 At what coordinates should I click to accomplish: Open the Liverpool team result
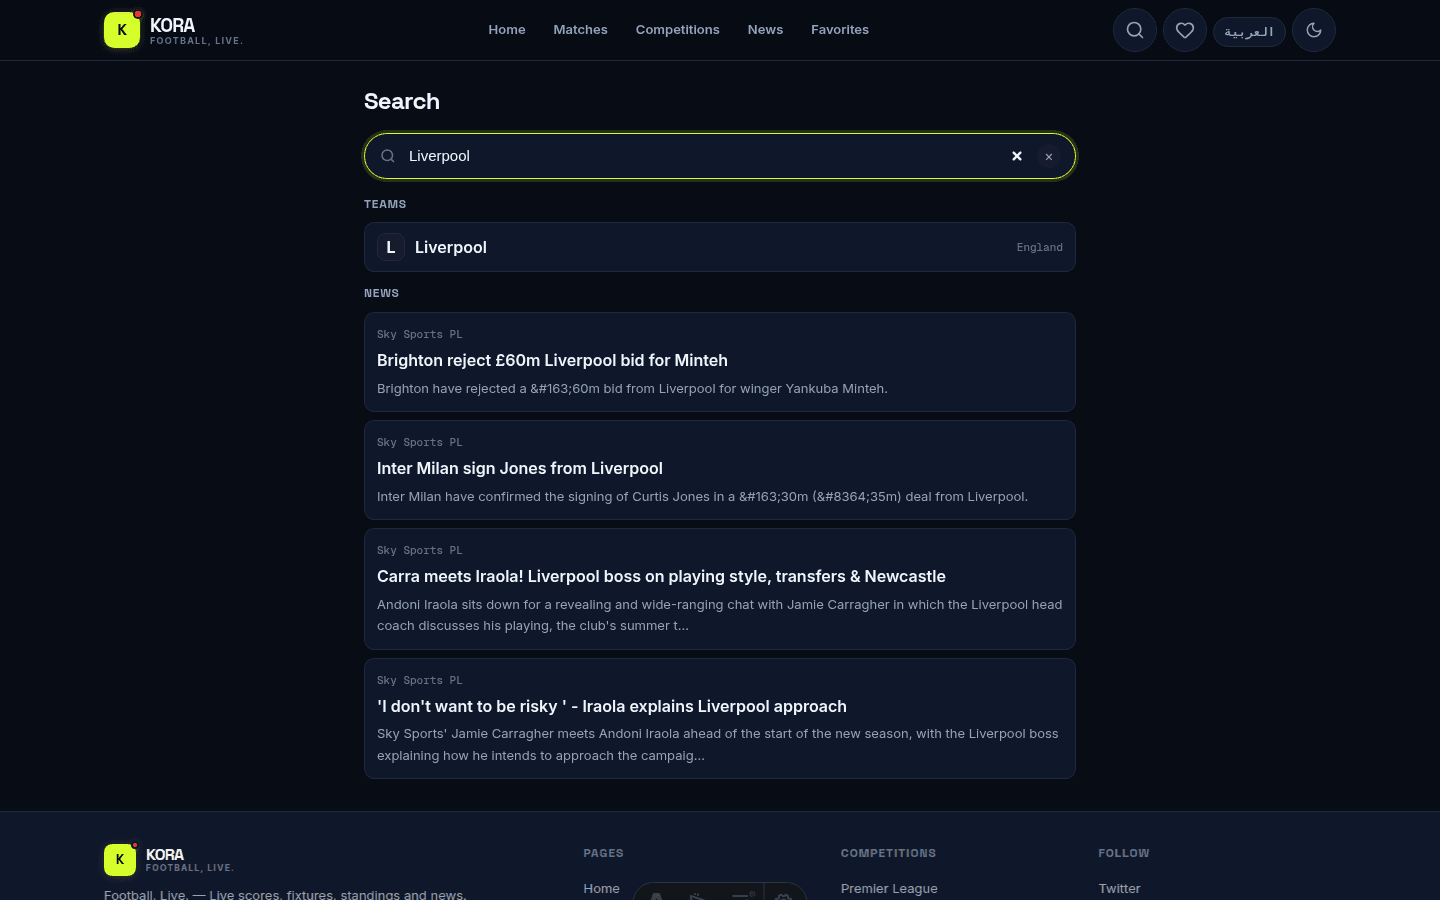720,247
